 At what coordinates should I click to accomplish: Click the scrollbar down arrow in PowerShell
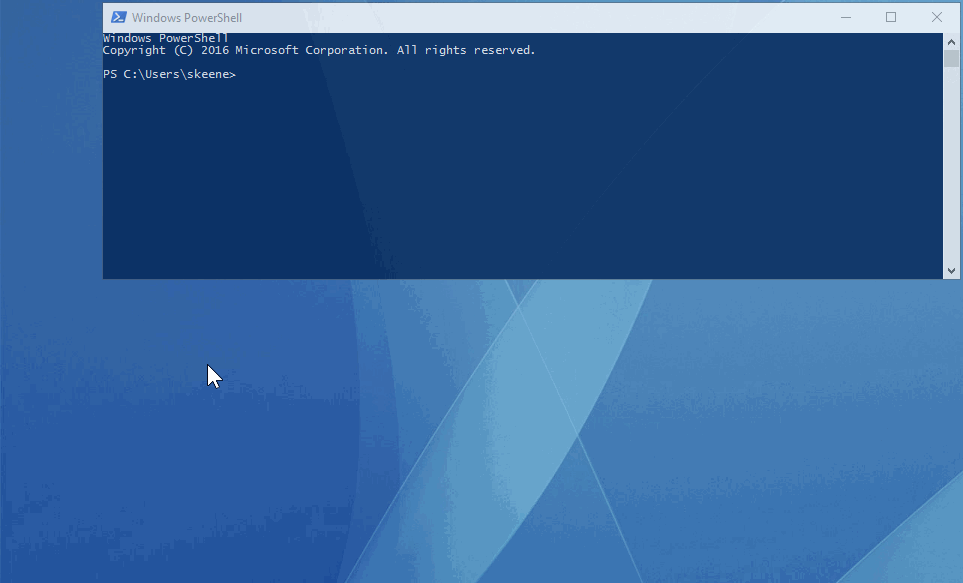(x=951, y=271)
